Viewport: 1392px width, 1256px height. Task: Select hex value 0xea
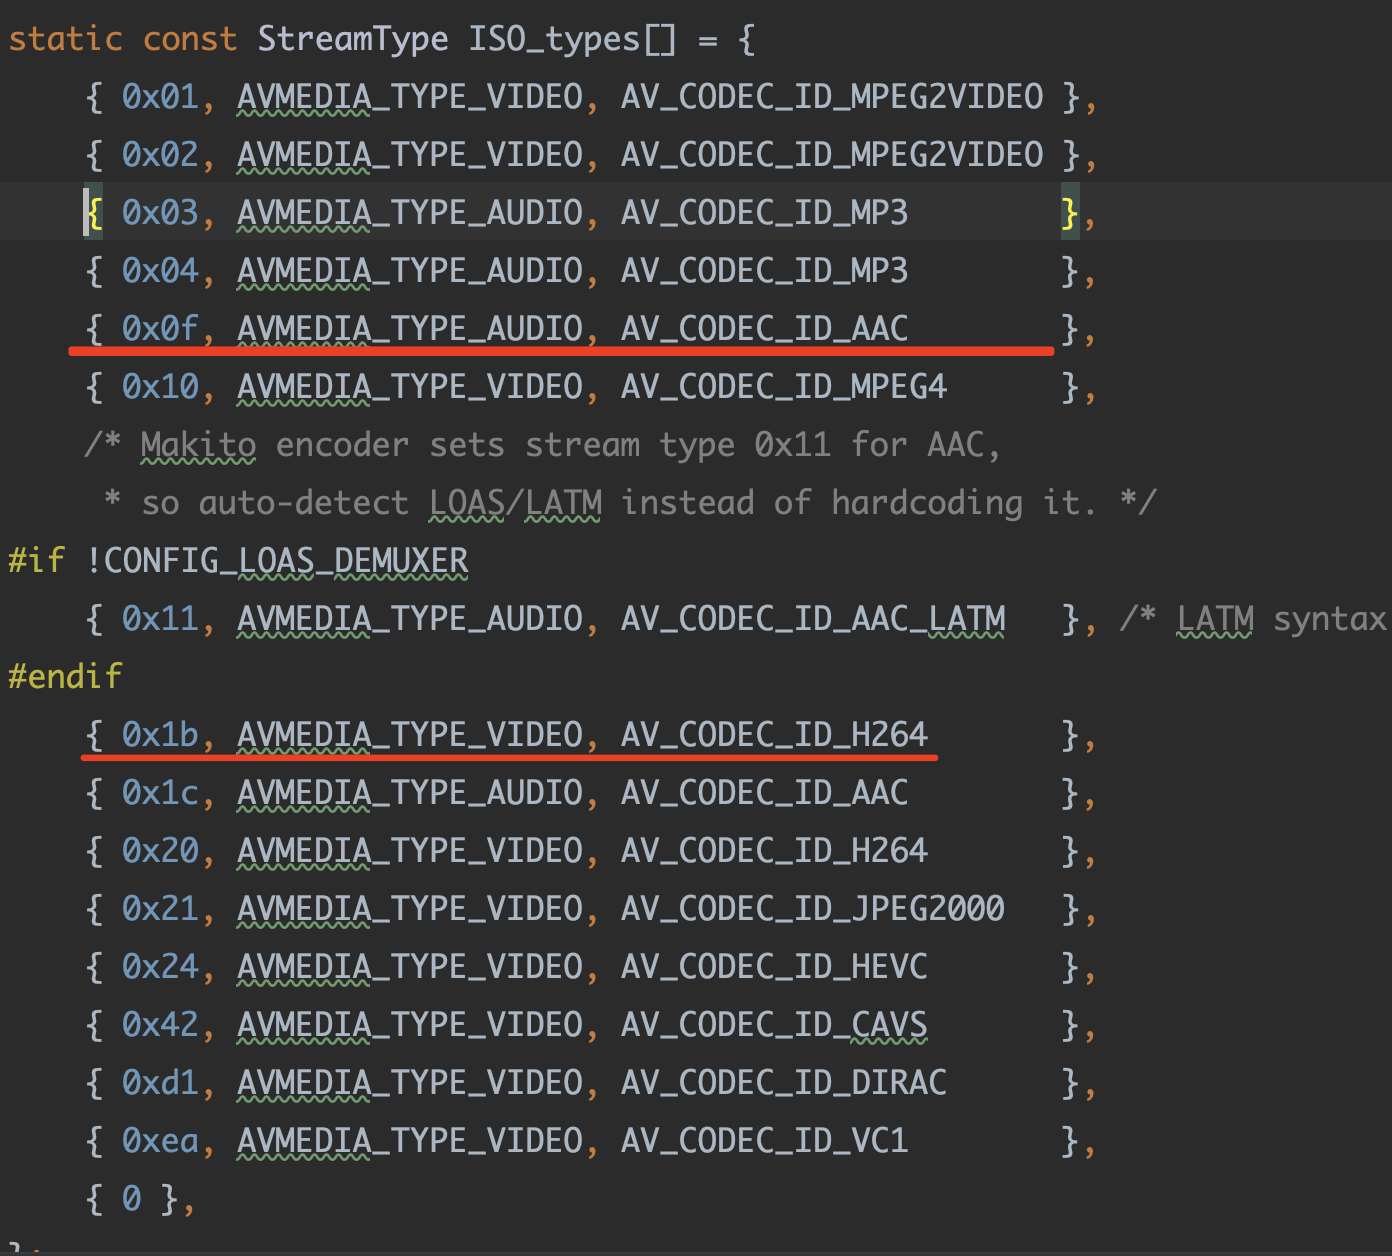click(x=160, y=1141)
